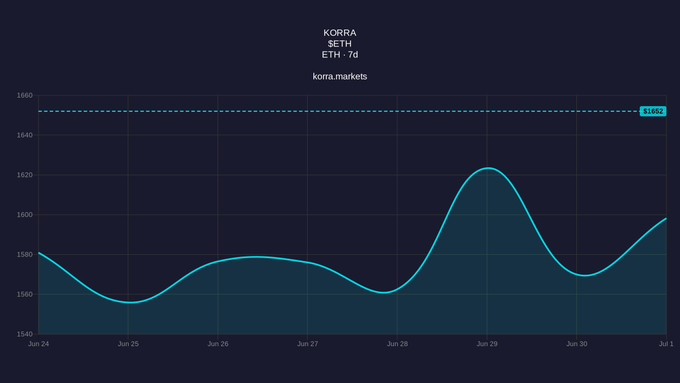The image size is (680, 383).
Task: Open the korra.markets link text
Action: pyautogui.click(x=340, y=76)
